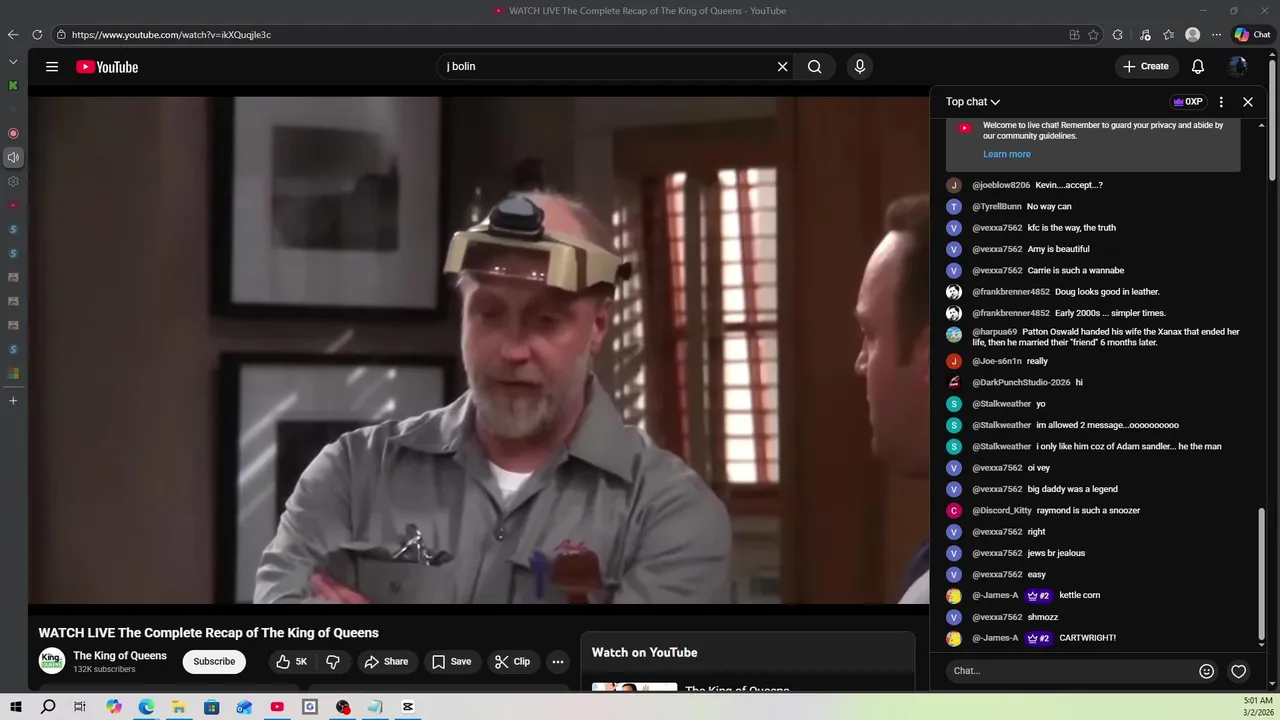Open the 0XP crown badge
1280x720 pixels.
click(x=1188, y=102)
